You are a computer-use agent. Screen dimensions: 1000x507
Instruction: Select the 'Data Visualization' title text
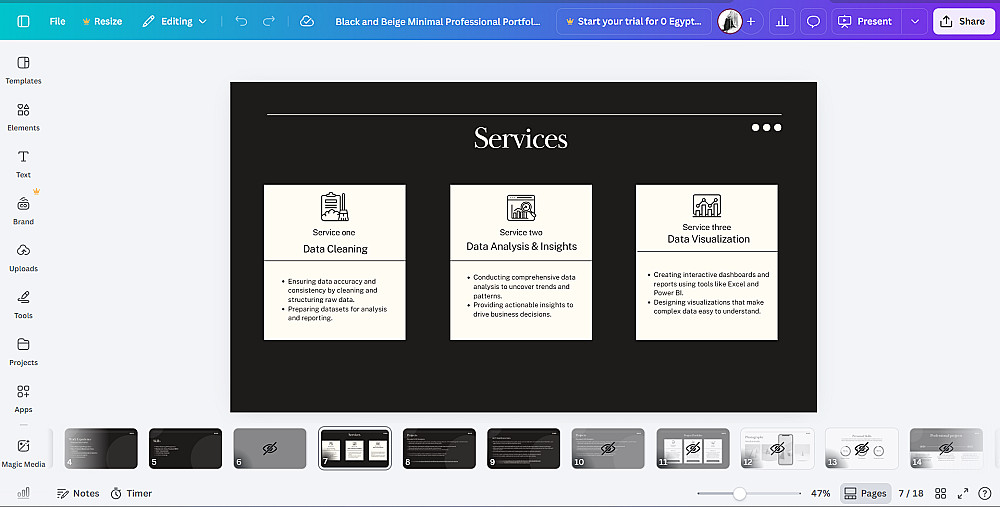tap(708, 239)
